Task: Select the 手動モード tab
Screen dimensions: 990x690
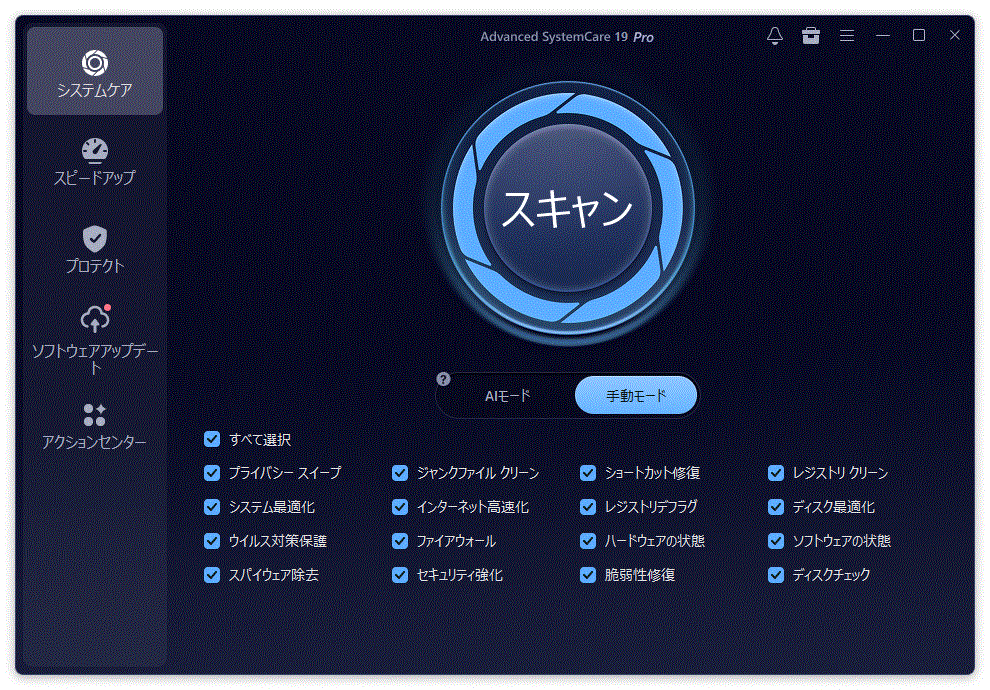Action: pos(636,394)
